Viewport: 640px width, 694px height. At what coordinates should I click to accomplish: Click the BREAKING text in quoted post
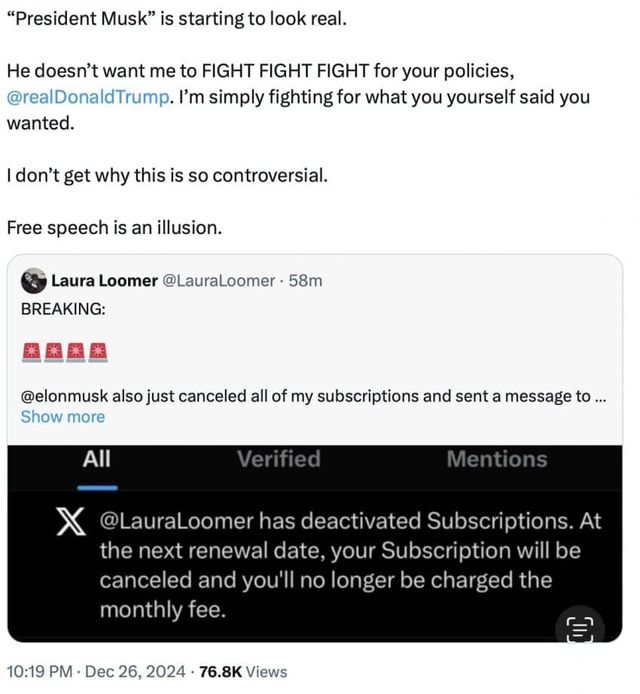62,309
